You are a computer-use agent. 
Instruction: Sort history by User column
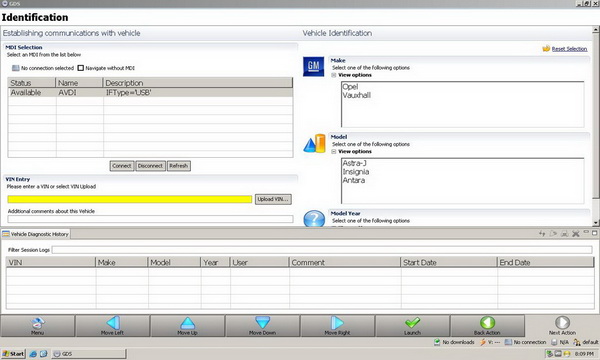(259, 262)
